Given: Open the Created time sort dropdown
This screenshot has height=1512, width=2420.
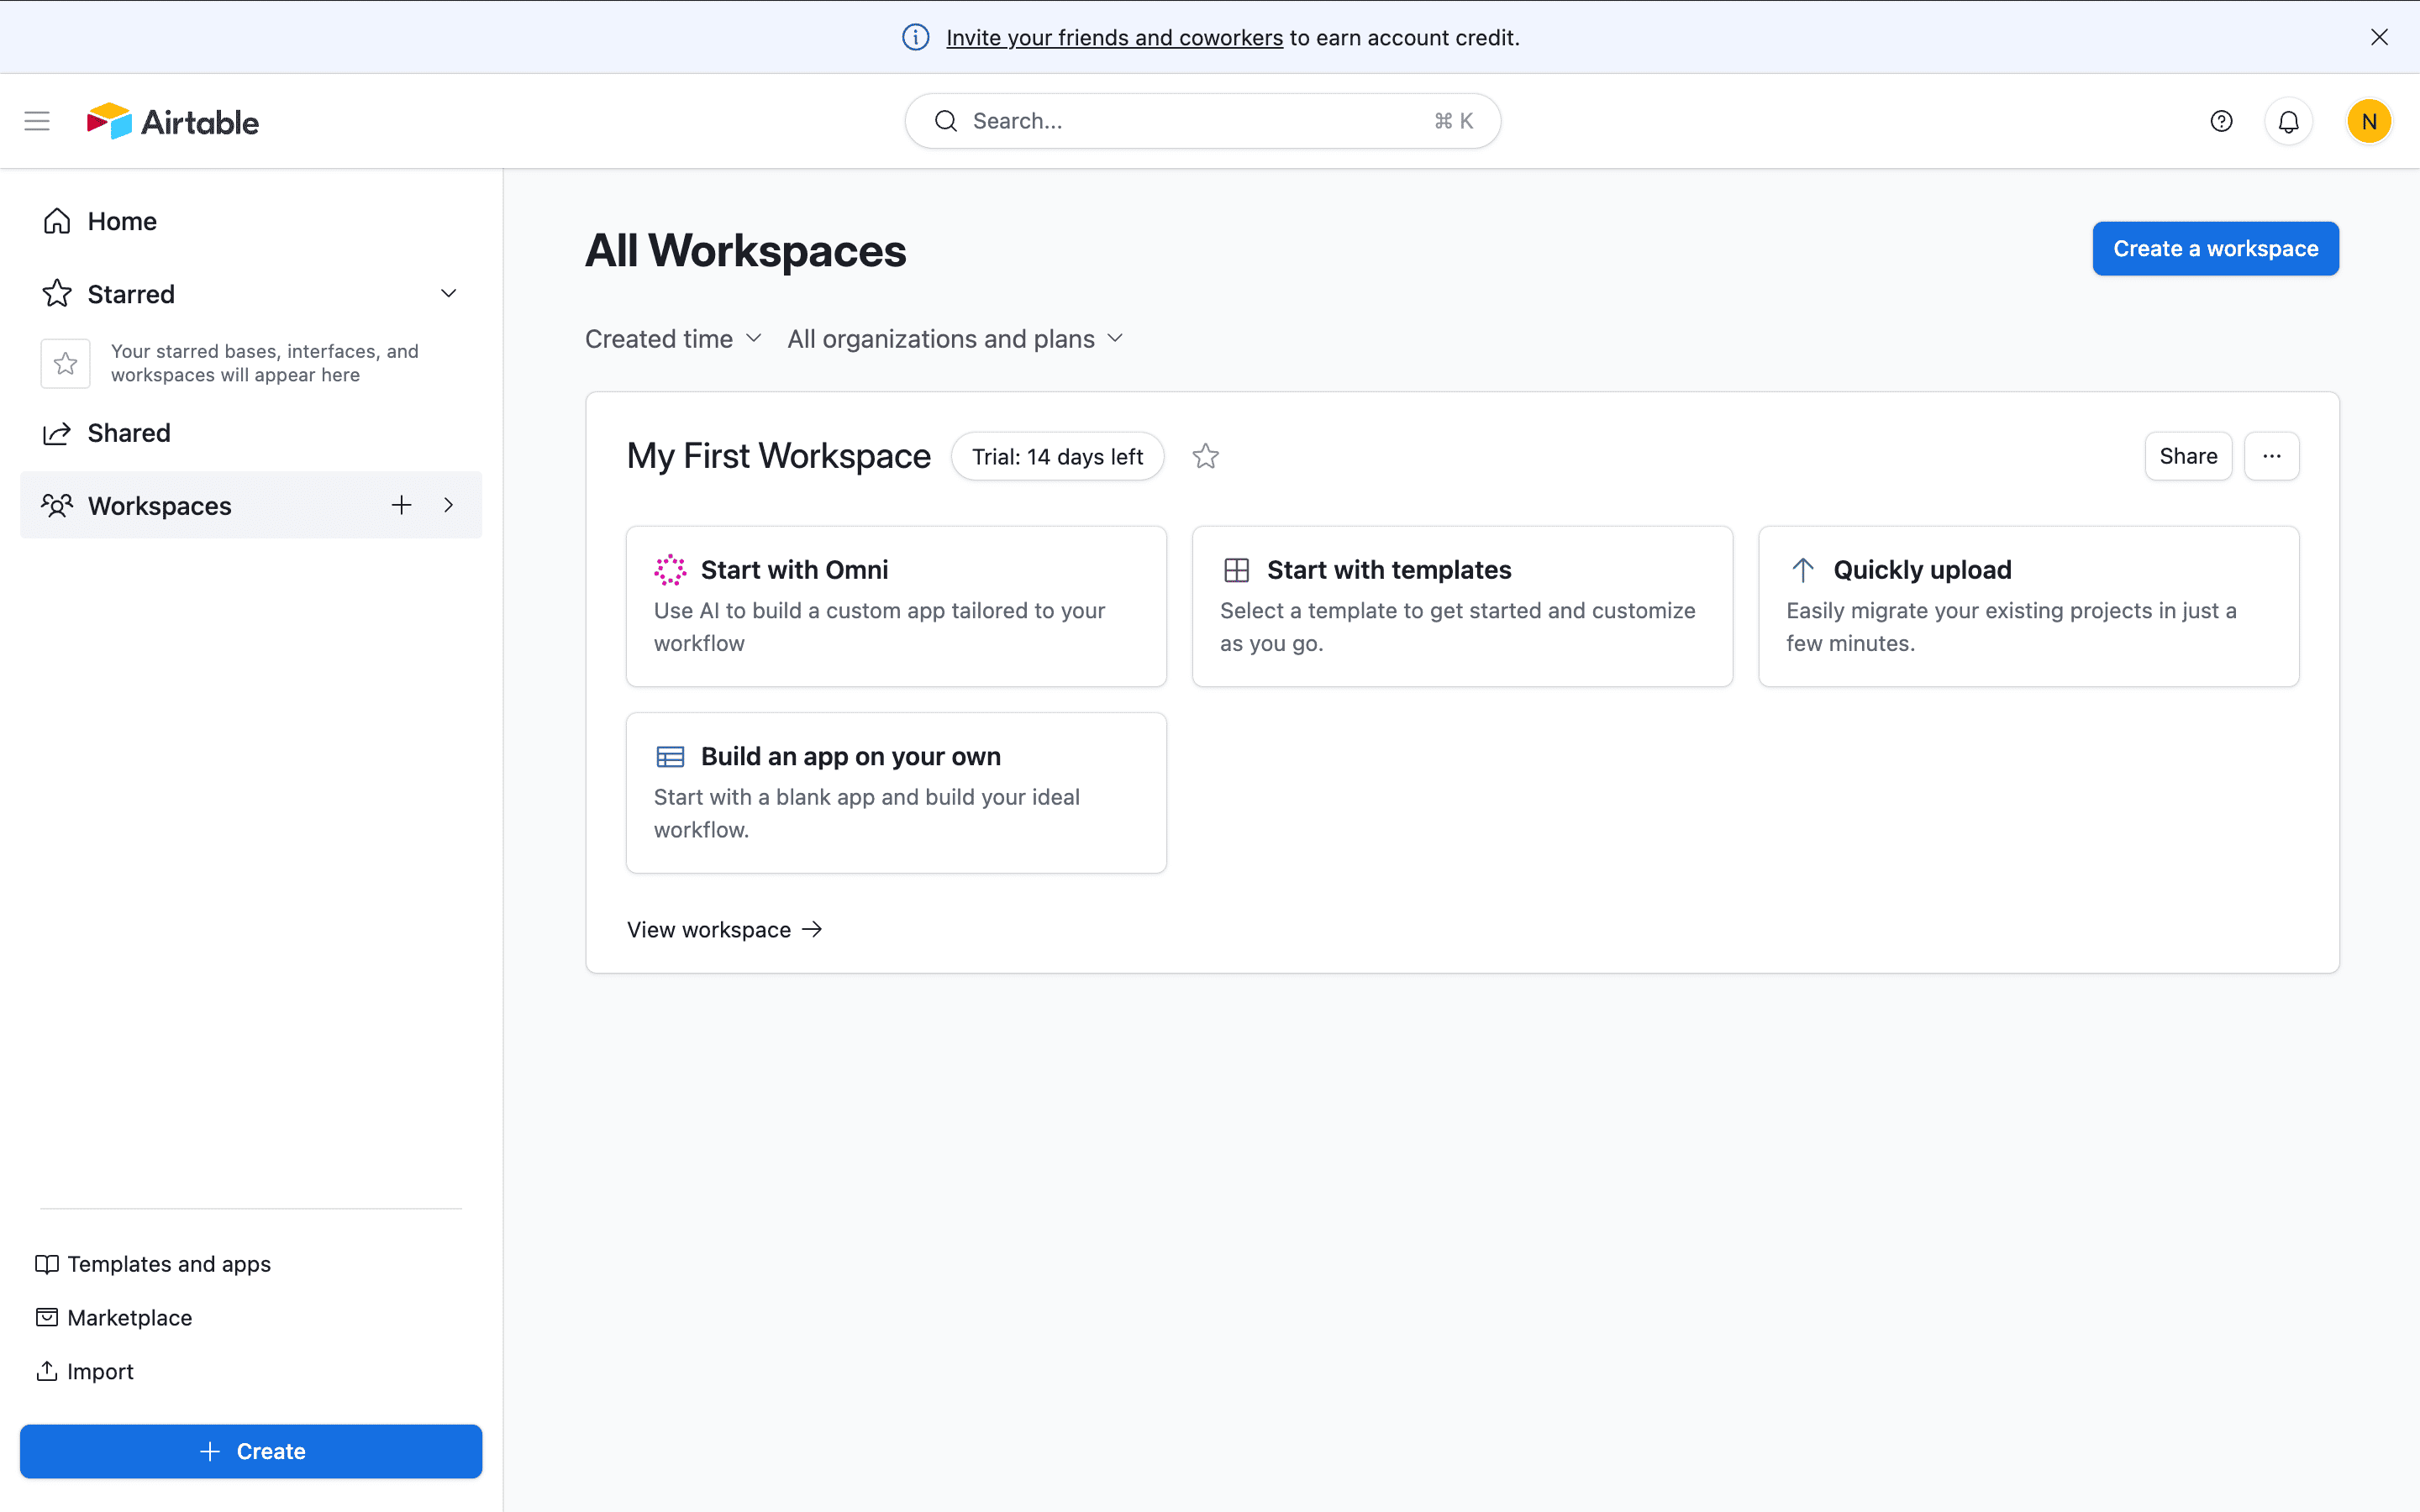Looking at the screenshot, I should coord(673,339).
